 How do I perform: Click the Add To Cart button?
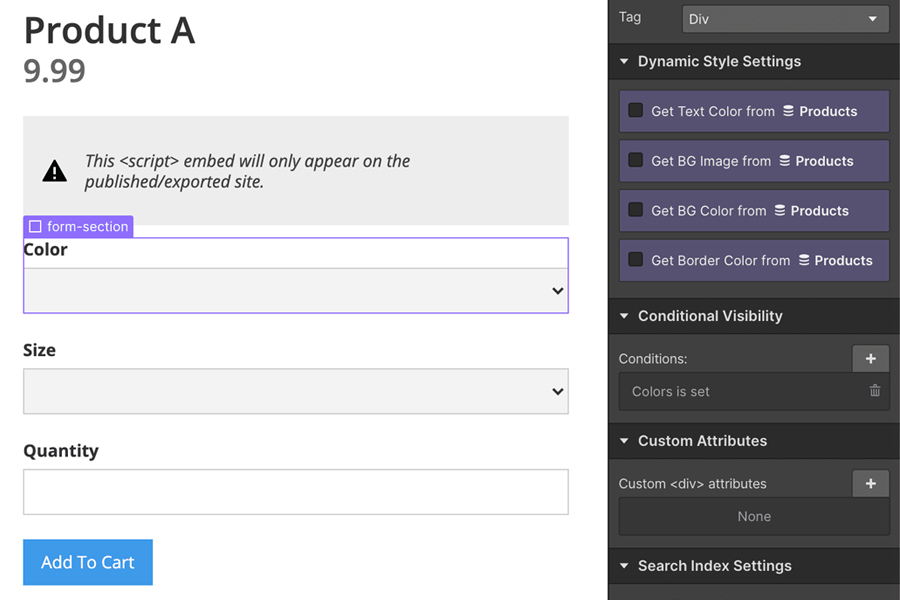(88, 562)
